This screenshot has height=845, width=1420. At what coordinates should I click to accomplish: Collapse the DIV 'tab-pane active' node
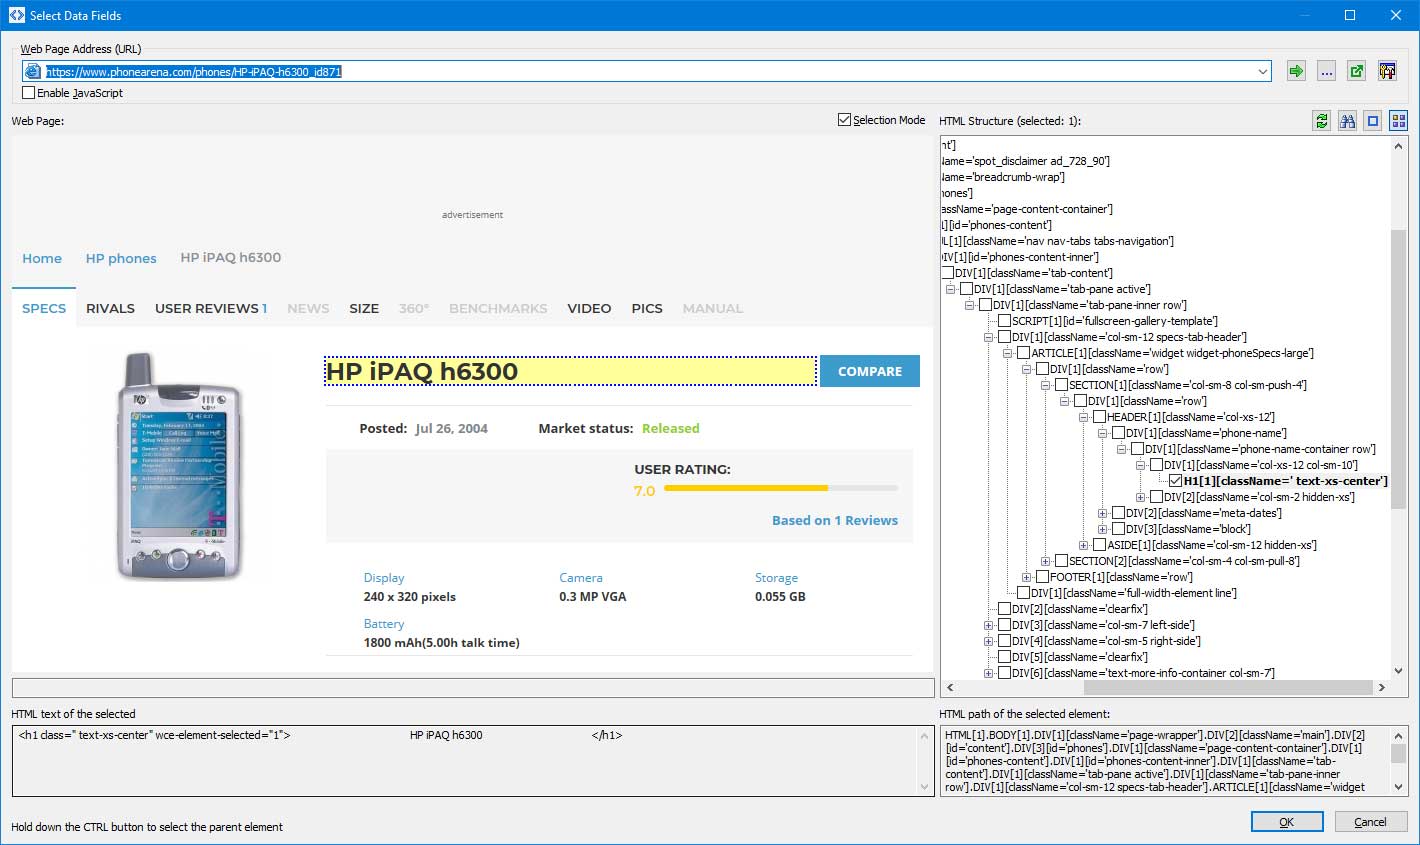point(950,289)
